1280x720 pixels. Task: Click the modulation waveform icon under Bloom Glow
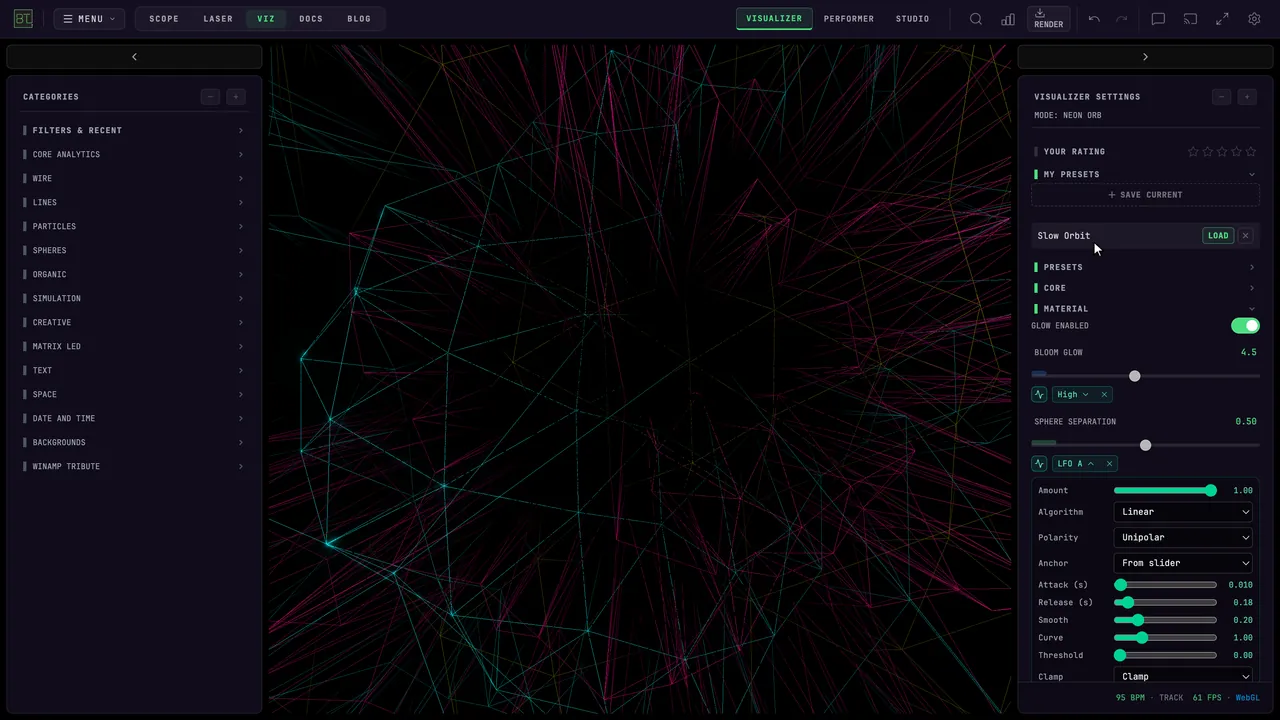[x=1039, y=394]
